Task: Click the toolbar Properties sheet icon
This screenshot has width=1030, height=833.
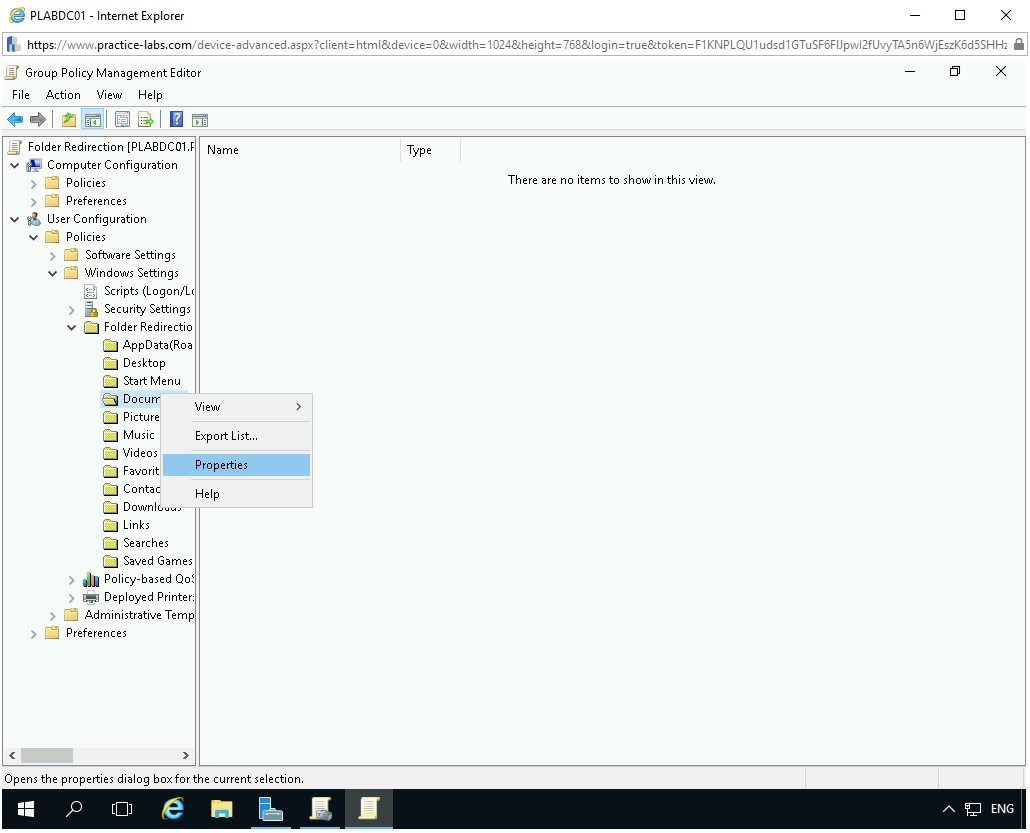Action: [x=122, y=120]
